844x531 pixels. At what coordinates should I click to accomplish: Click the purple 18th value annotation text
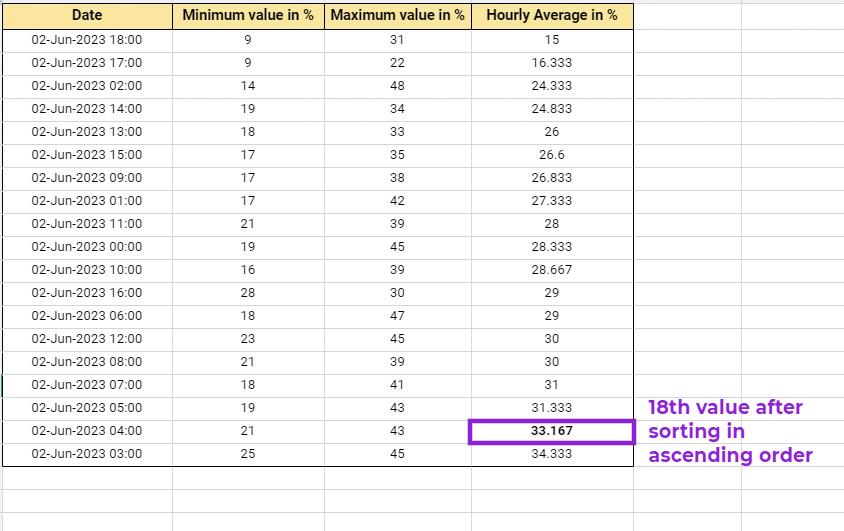(730, 431)
